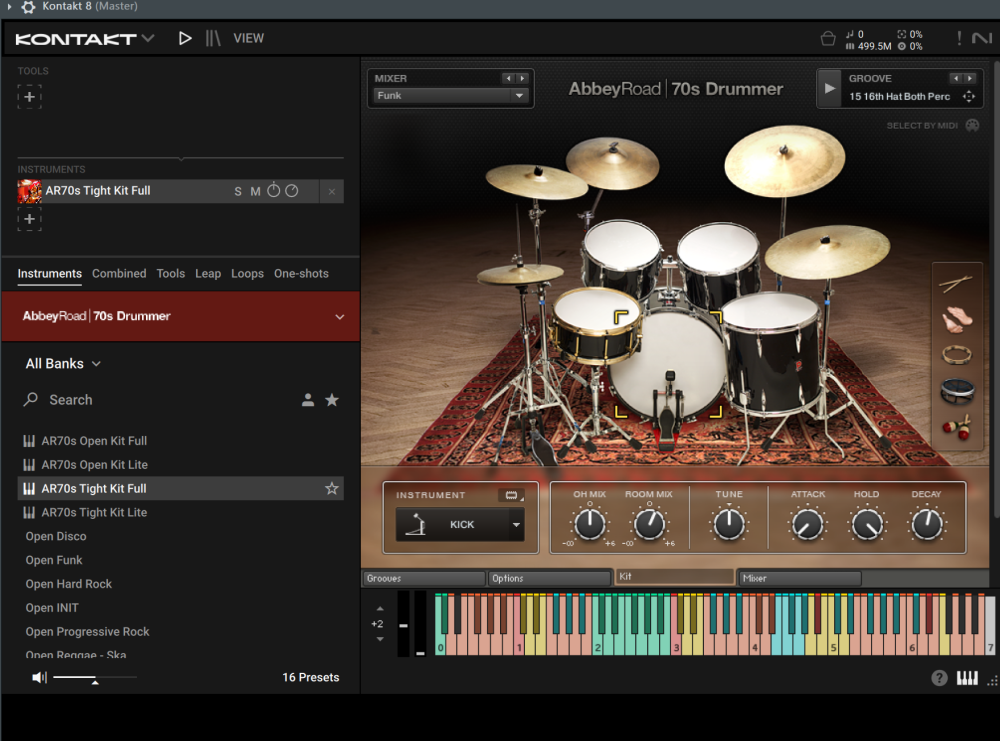Play the groove 15 16th Hat

pyautogui.click(x=830, y=88)
